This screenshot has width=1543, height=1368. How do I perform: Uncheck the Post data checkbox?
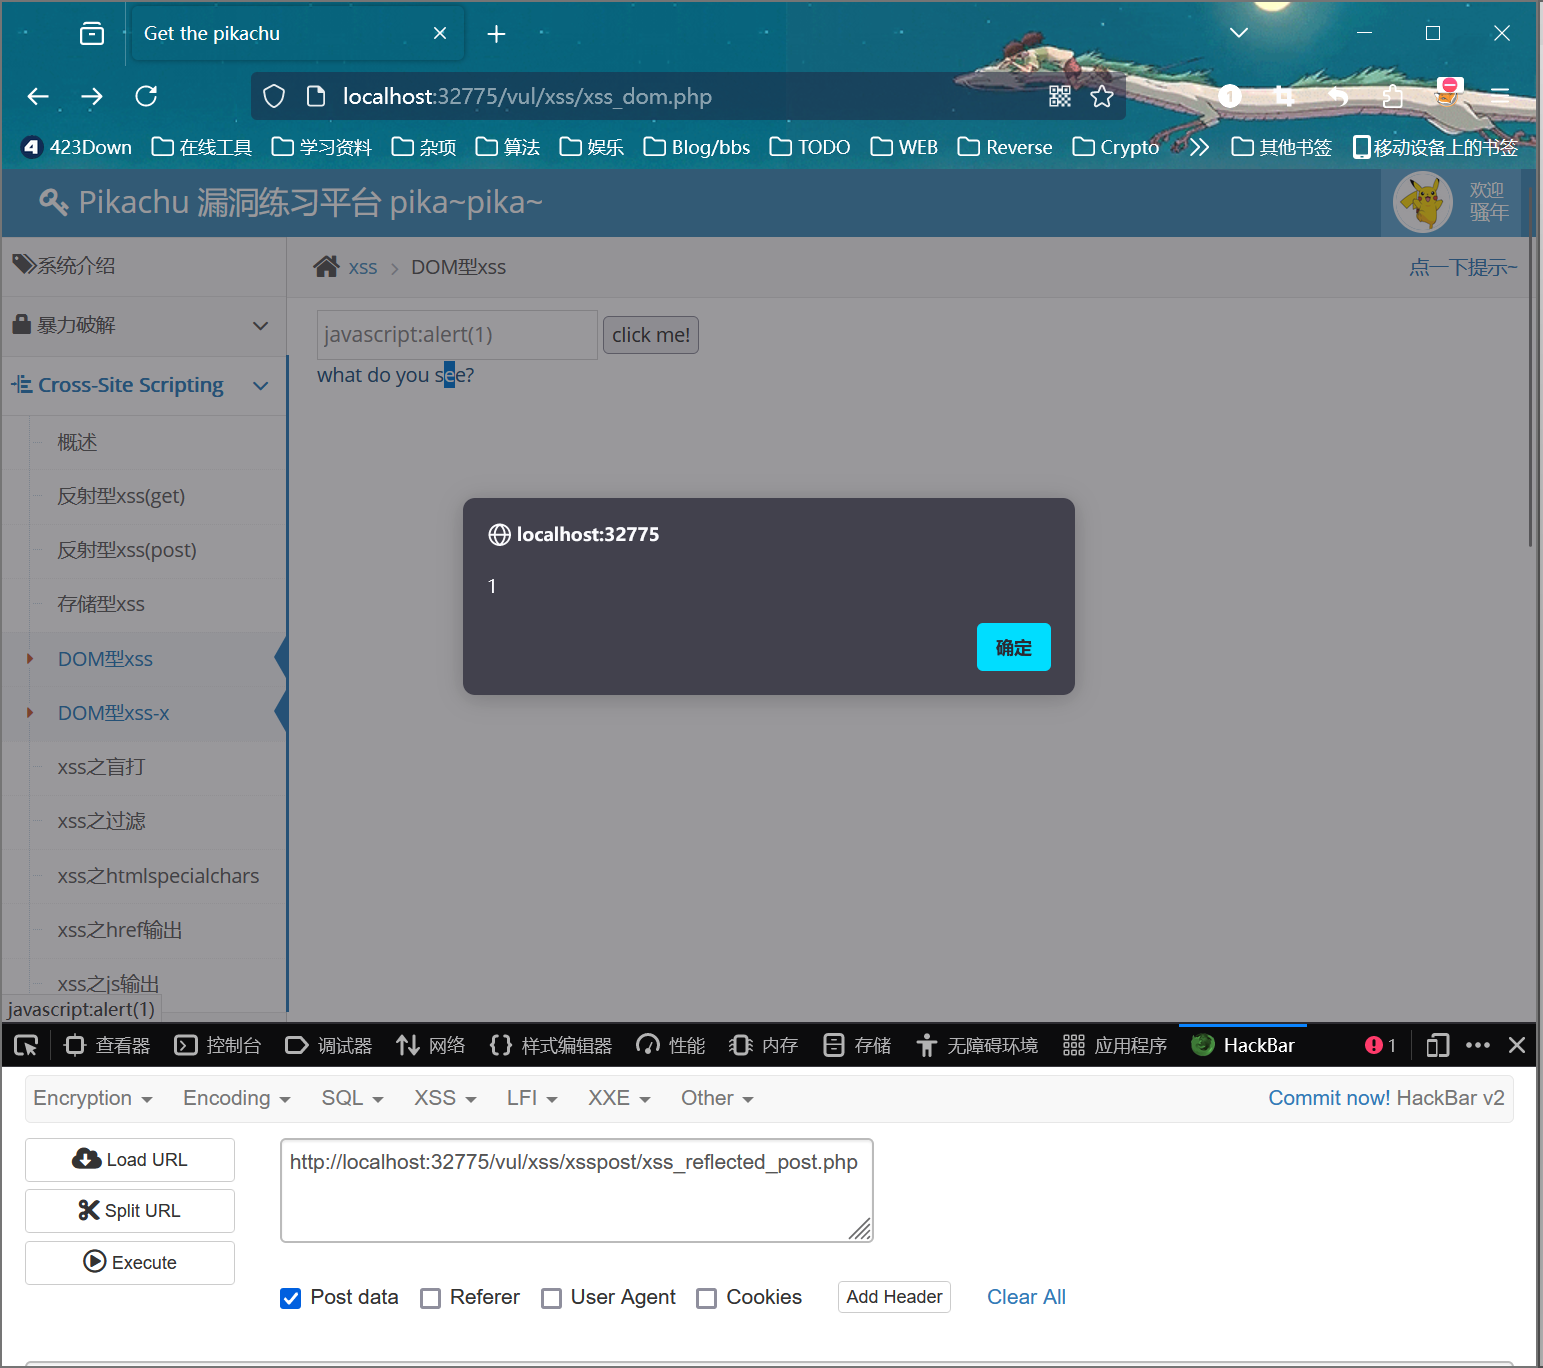coord(291,1298)
